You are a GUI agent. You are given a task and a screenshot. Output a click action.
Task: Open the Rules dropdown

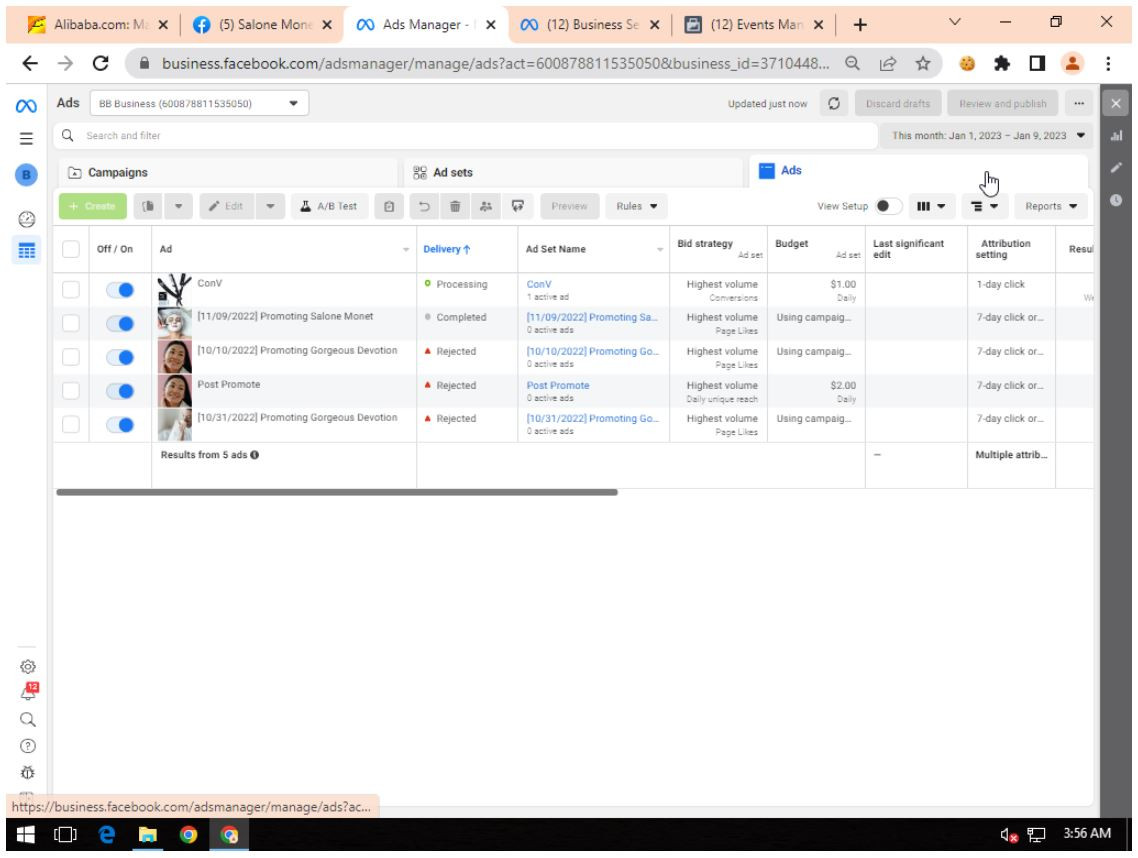[x=636, y=206]
